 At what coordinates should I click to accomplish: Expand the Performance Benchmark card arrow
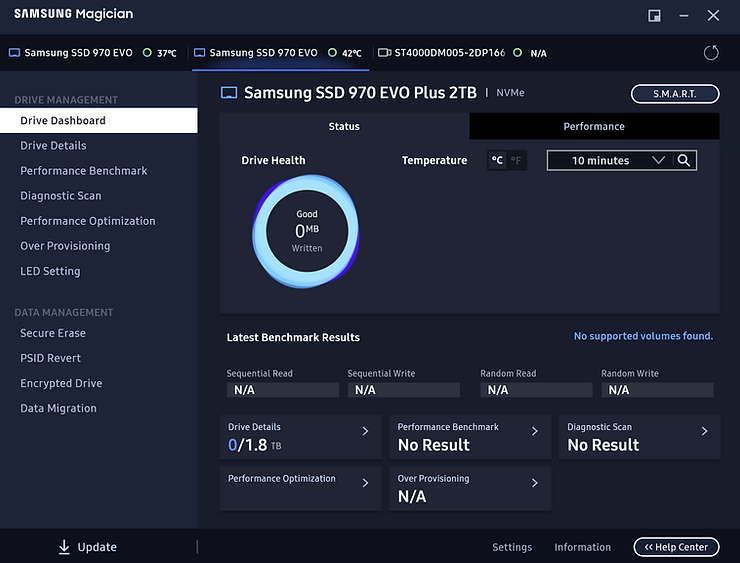pyautogui.click(x=535, y=431)
